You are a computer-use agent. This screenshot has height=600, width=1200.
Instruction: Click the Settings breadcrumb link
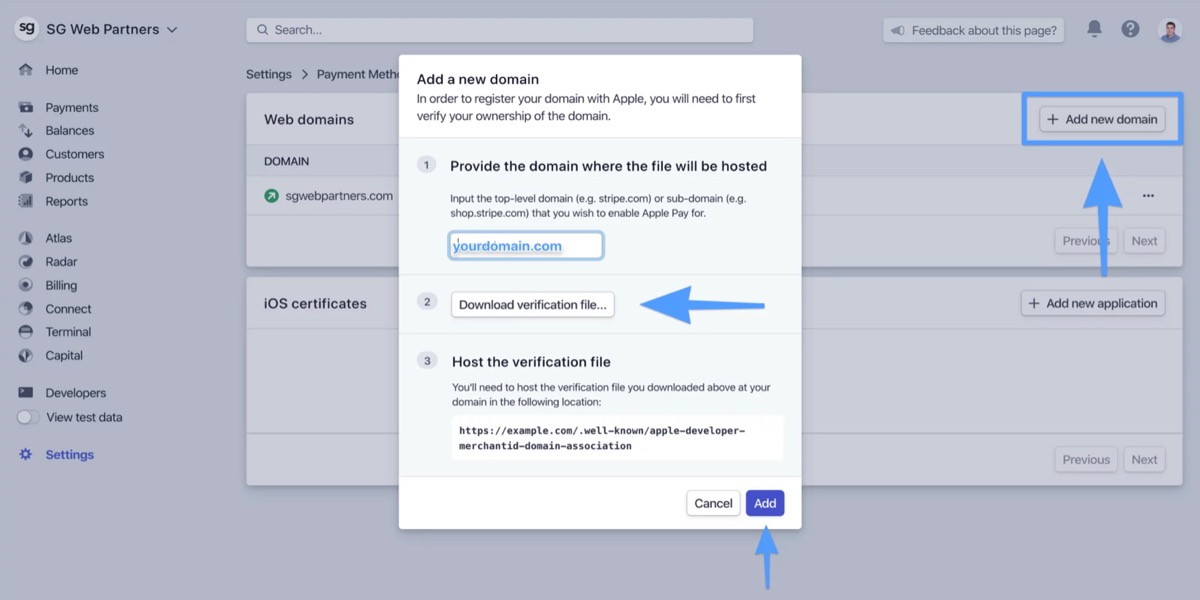point(268,74)
